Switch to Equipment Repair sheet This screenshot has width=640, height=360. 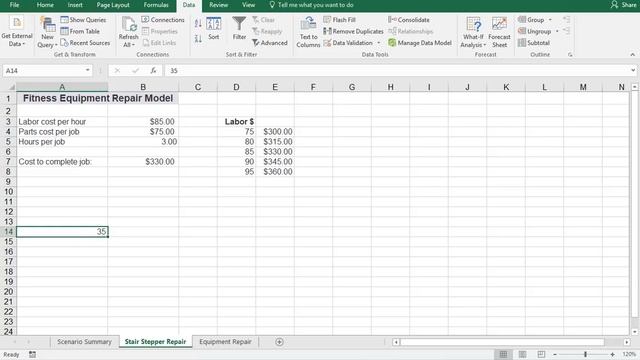point(225,342)
